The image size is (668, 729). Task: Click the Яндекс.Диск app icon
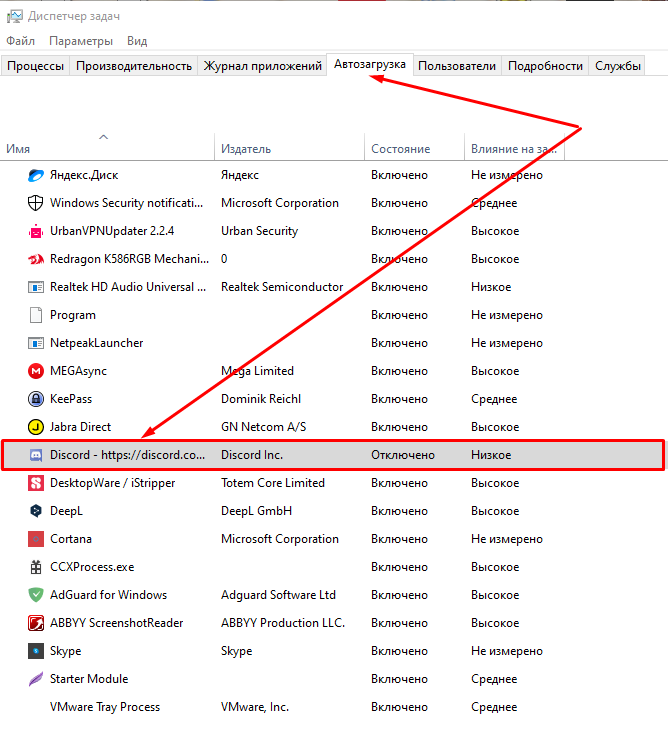36,175
